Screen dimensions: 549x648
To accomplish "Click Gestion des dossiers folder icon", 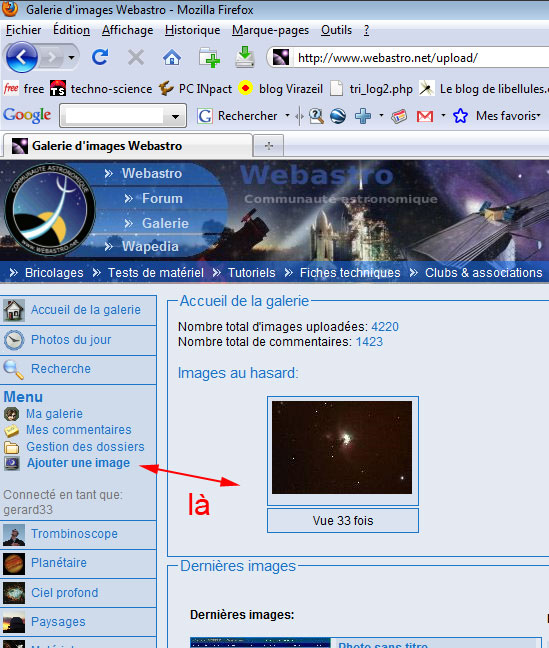I will point(12,447).
